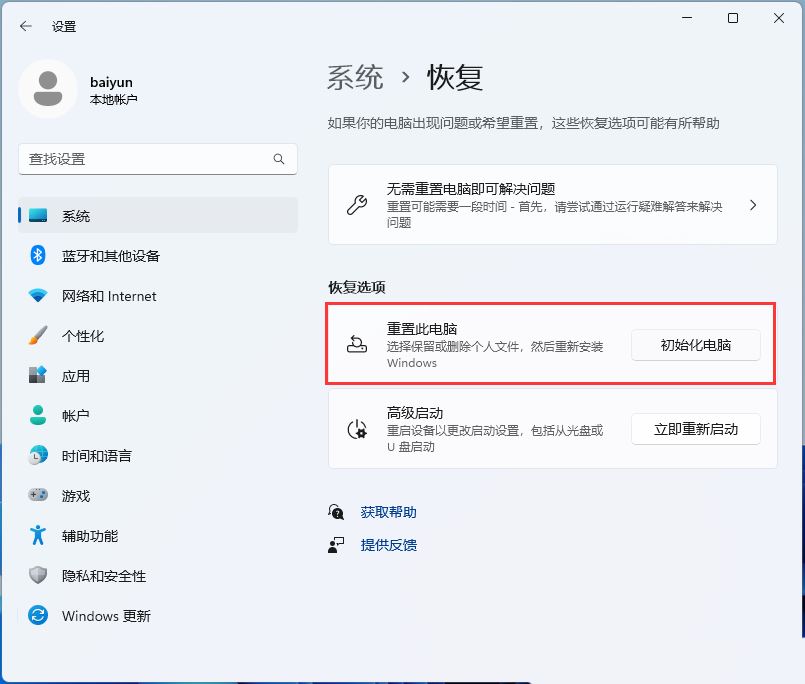Select 应用 in the sidebar
This screenshot has height=684, width=805.
tap(158, 375)
